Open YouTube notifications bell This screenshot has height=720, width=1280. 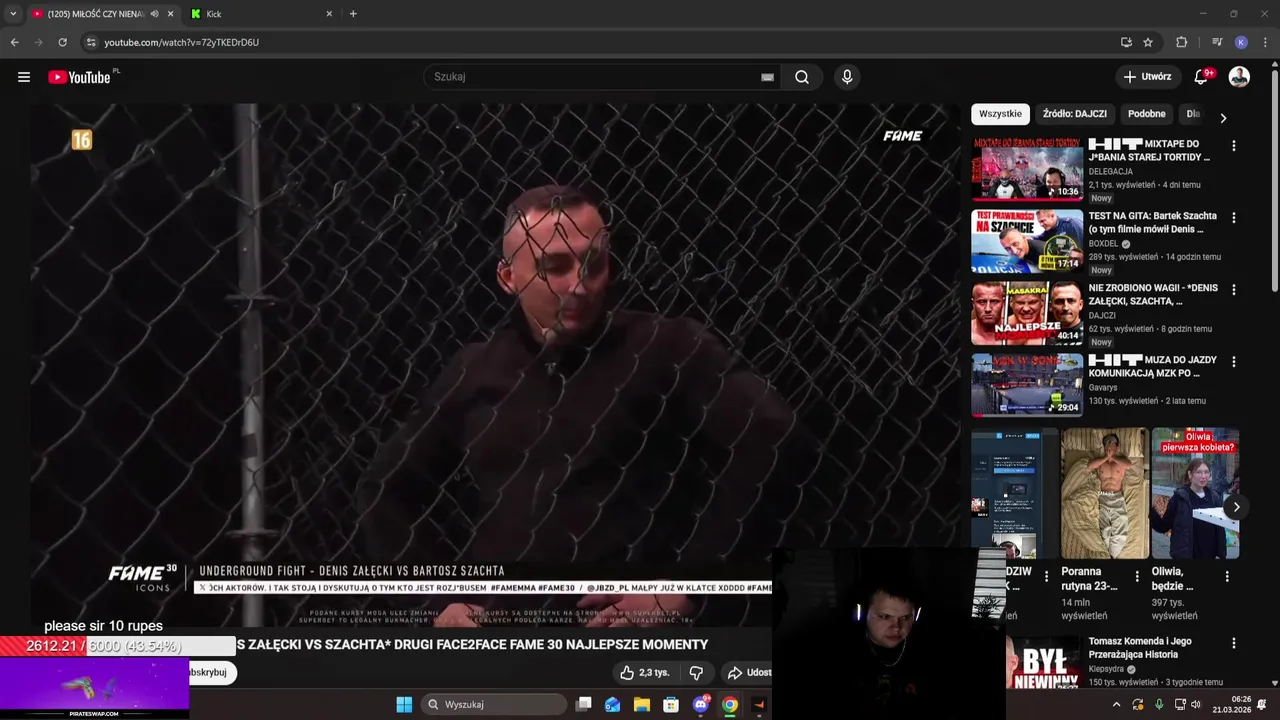tap(1202, 77)
